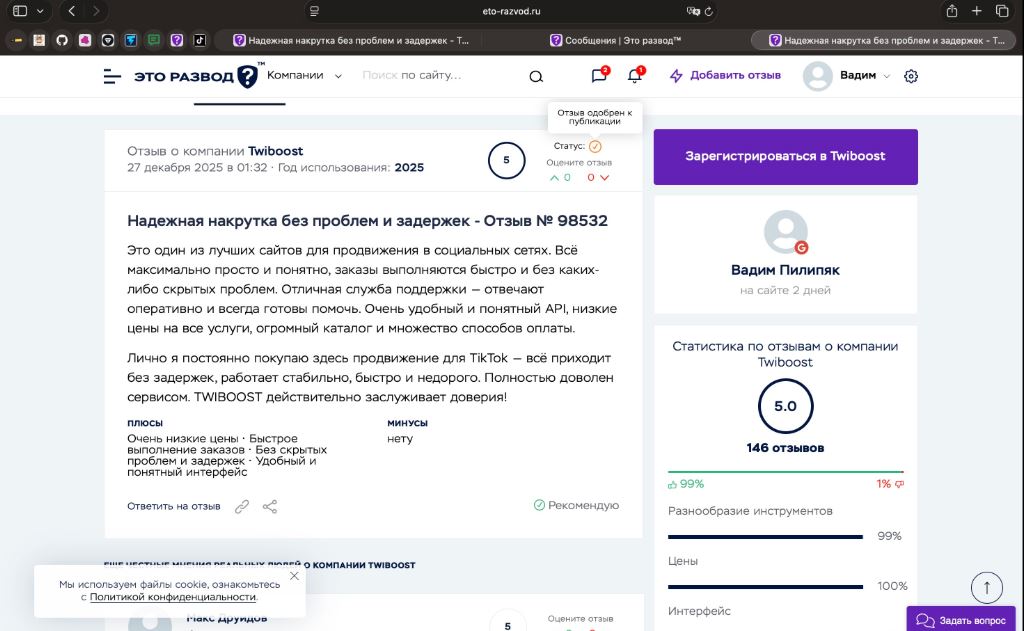1024x631 pixels.
Task: Click the copy link icon under review
Action: [x=242, y=506]
